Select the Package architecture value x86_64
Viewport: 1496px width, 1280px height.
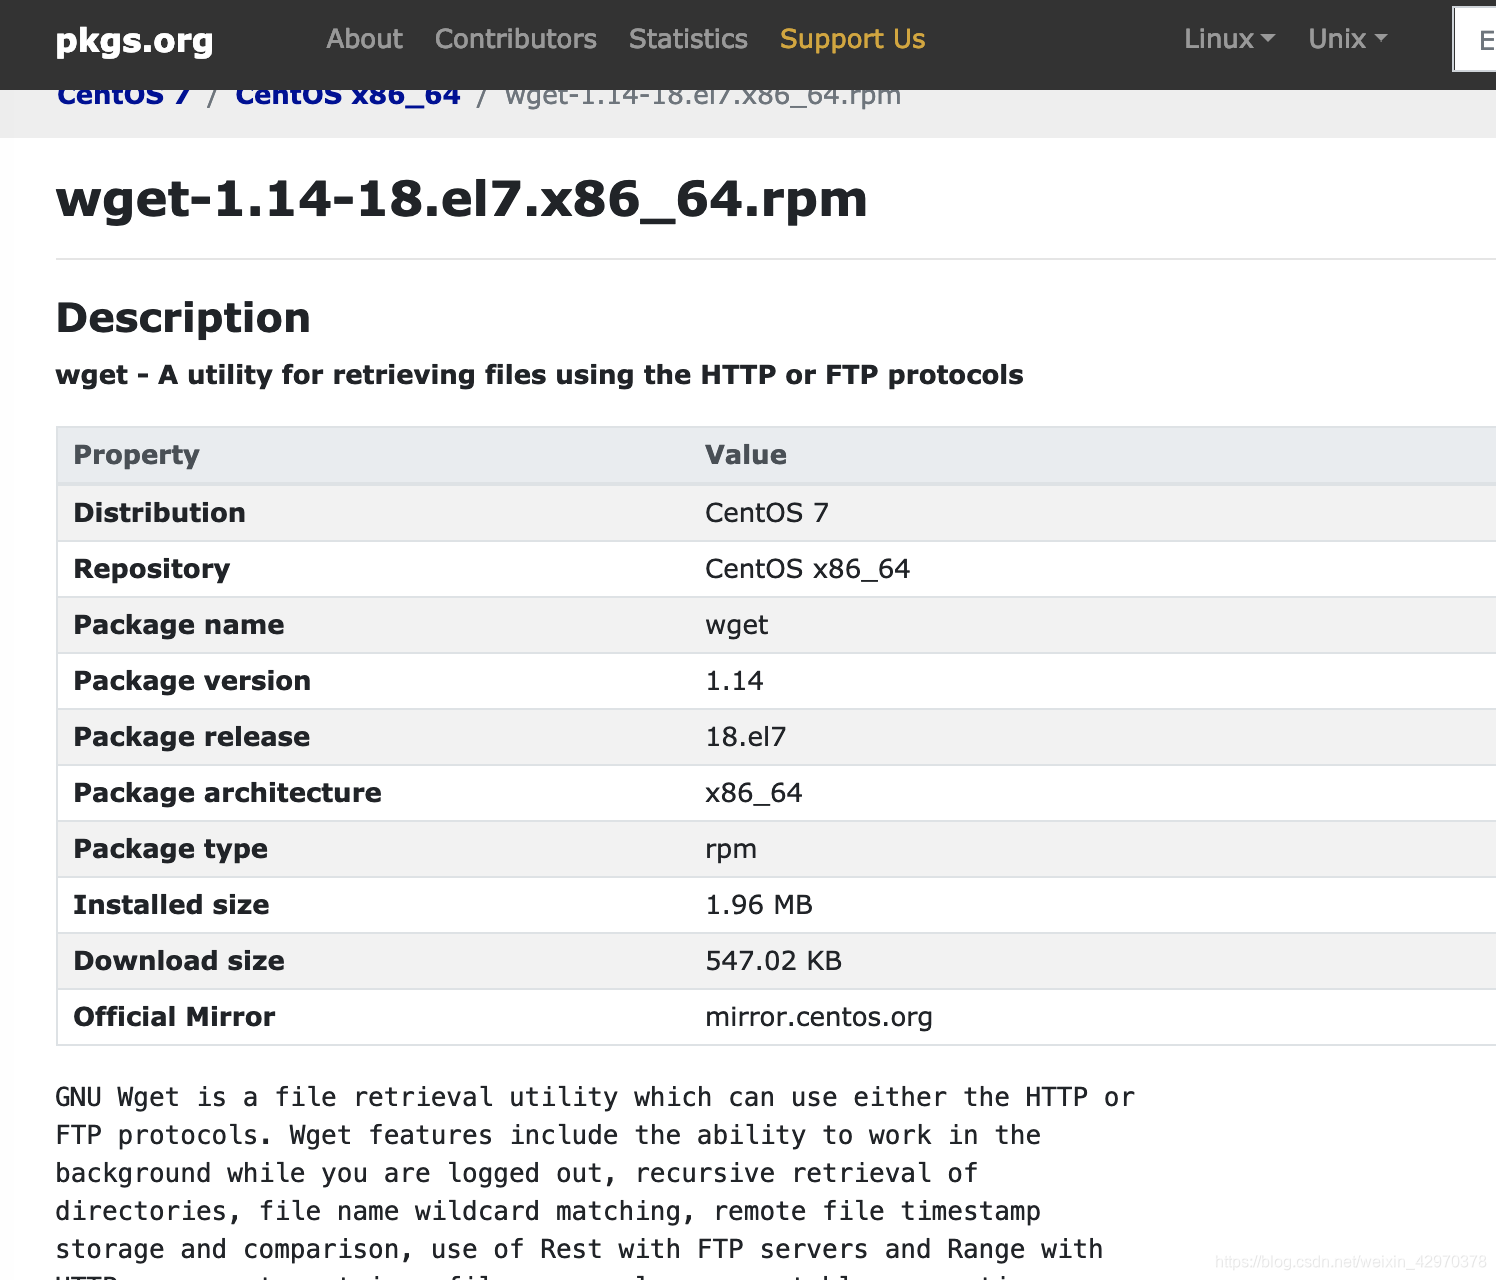[x=754, y=793]
